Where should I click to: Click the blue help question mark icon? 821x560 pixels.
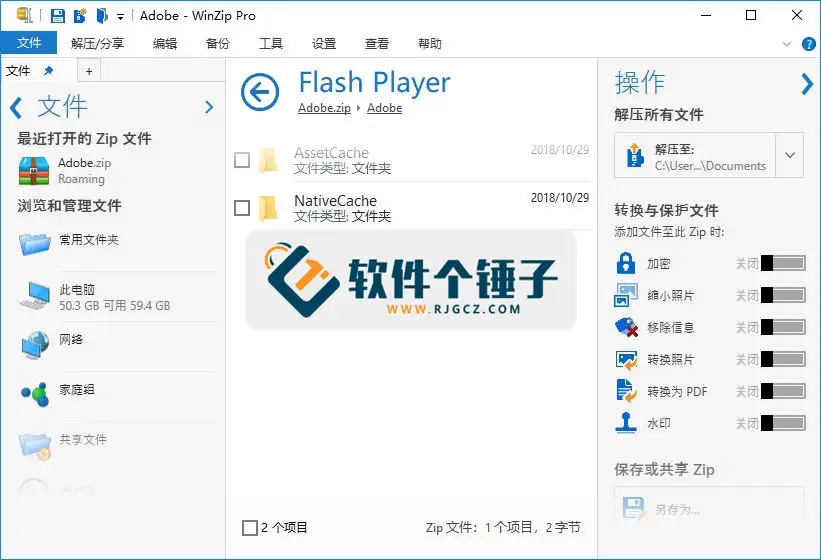[x=809, y=44]
